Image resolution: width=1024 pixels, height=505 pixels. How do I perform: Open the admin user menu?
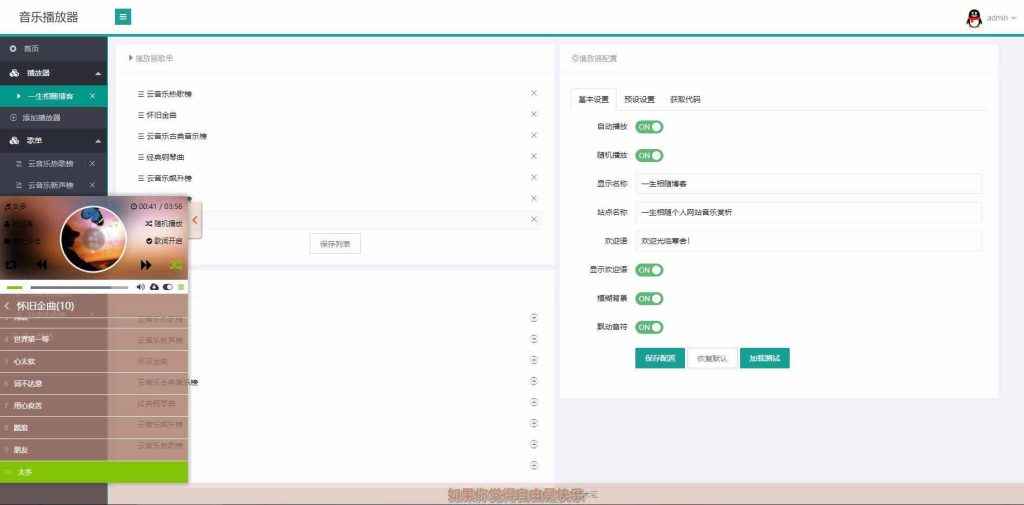(1001, 18)
